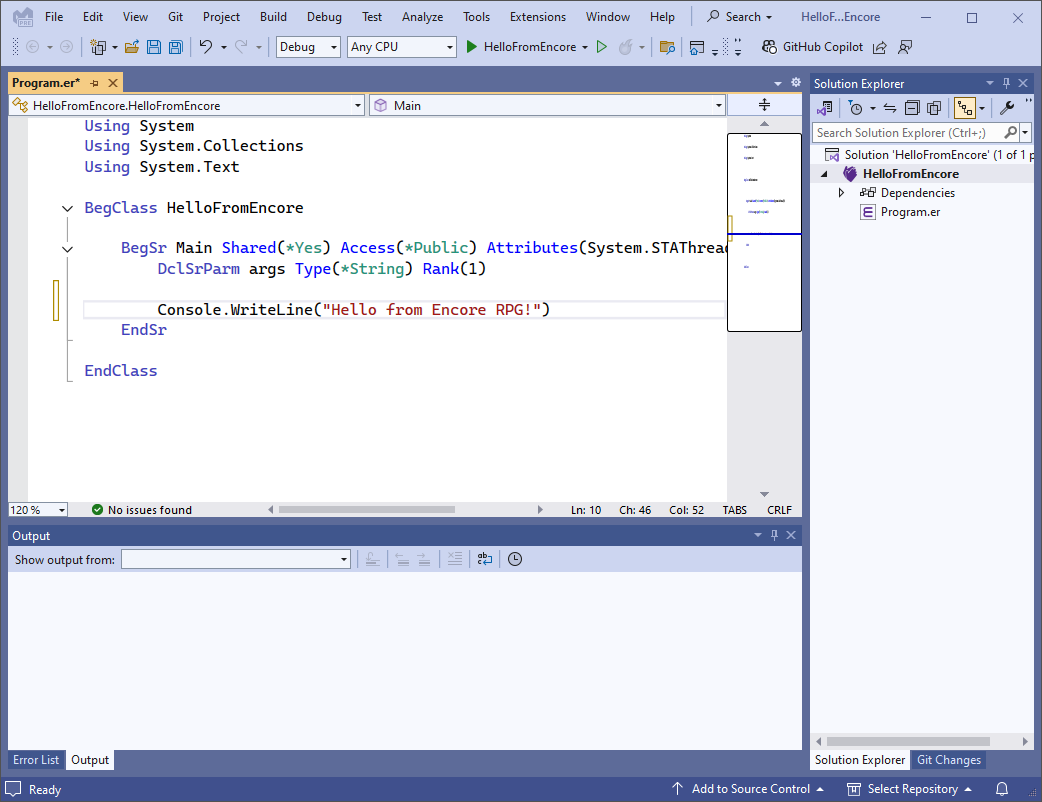Click the Search box in title bar
The width and height of the screenshot is (1042, 802).
739,17
